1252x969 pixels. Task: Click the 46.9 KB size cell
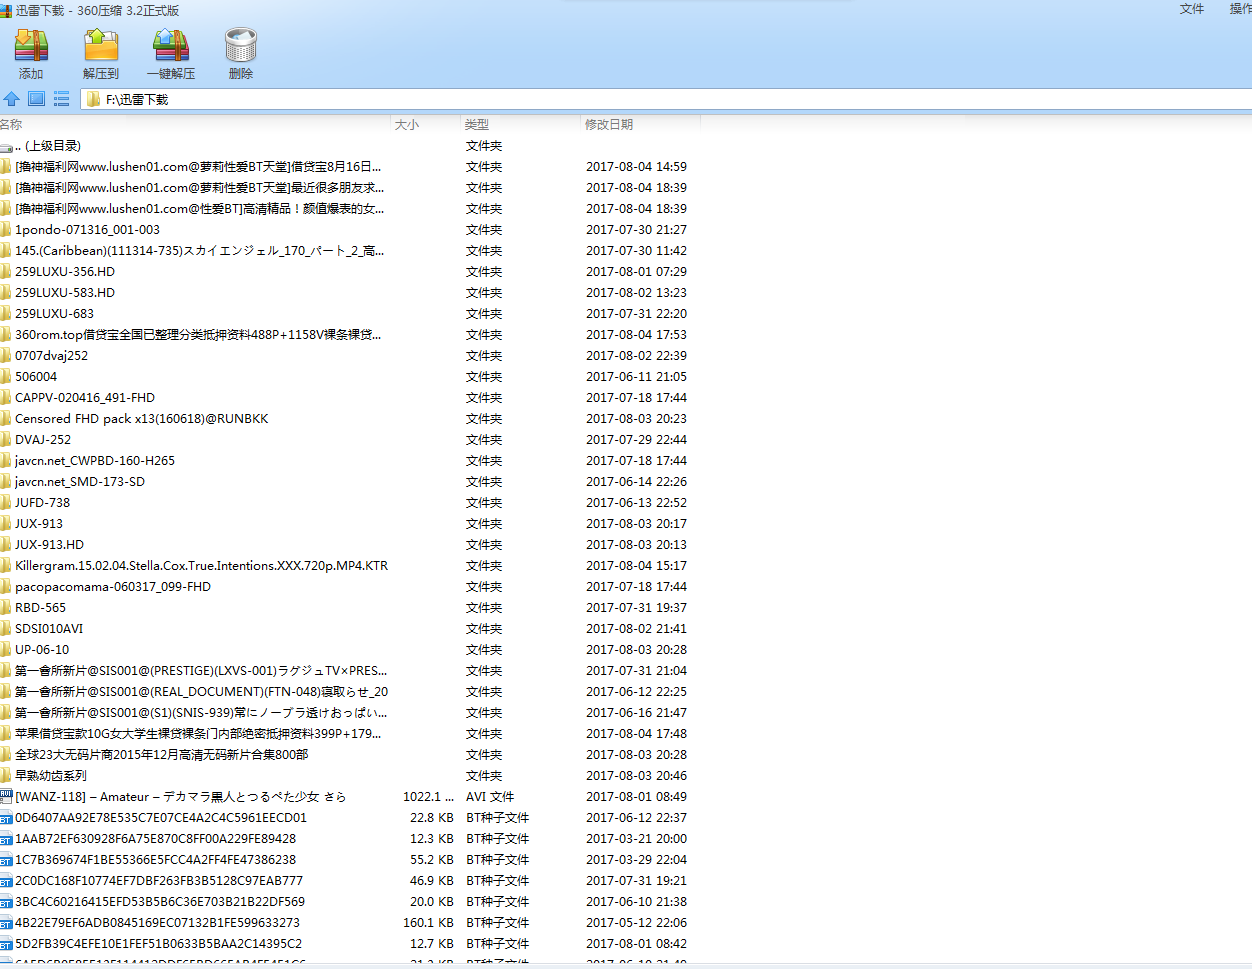[x=432, y=881]
